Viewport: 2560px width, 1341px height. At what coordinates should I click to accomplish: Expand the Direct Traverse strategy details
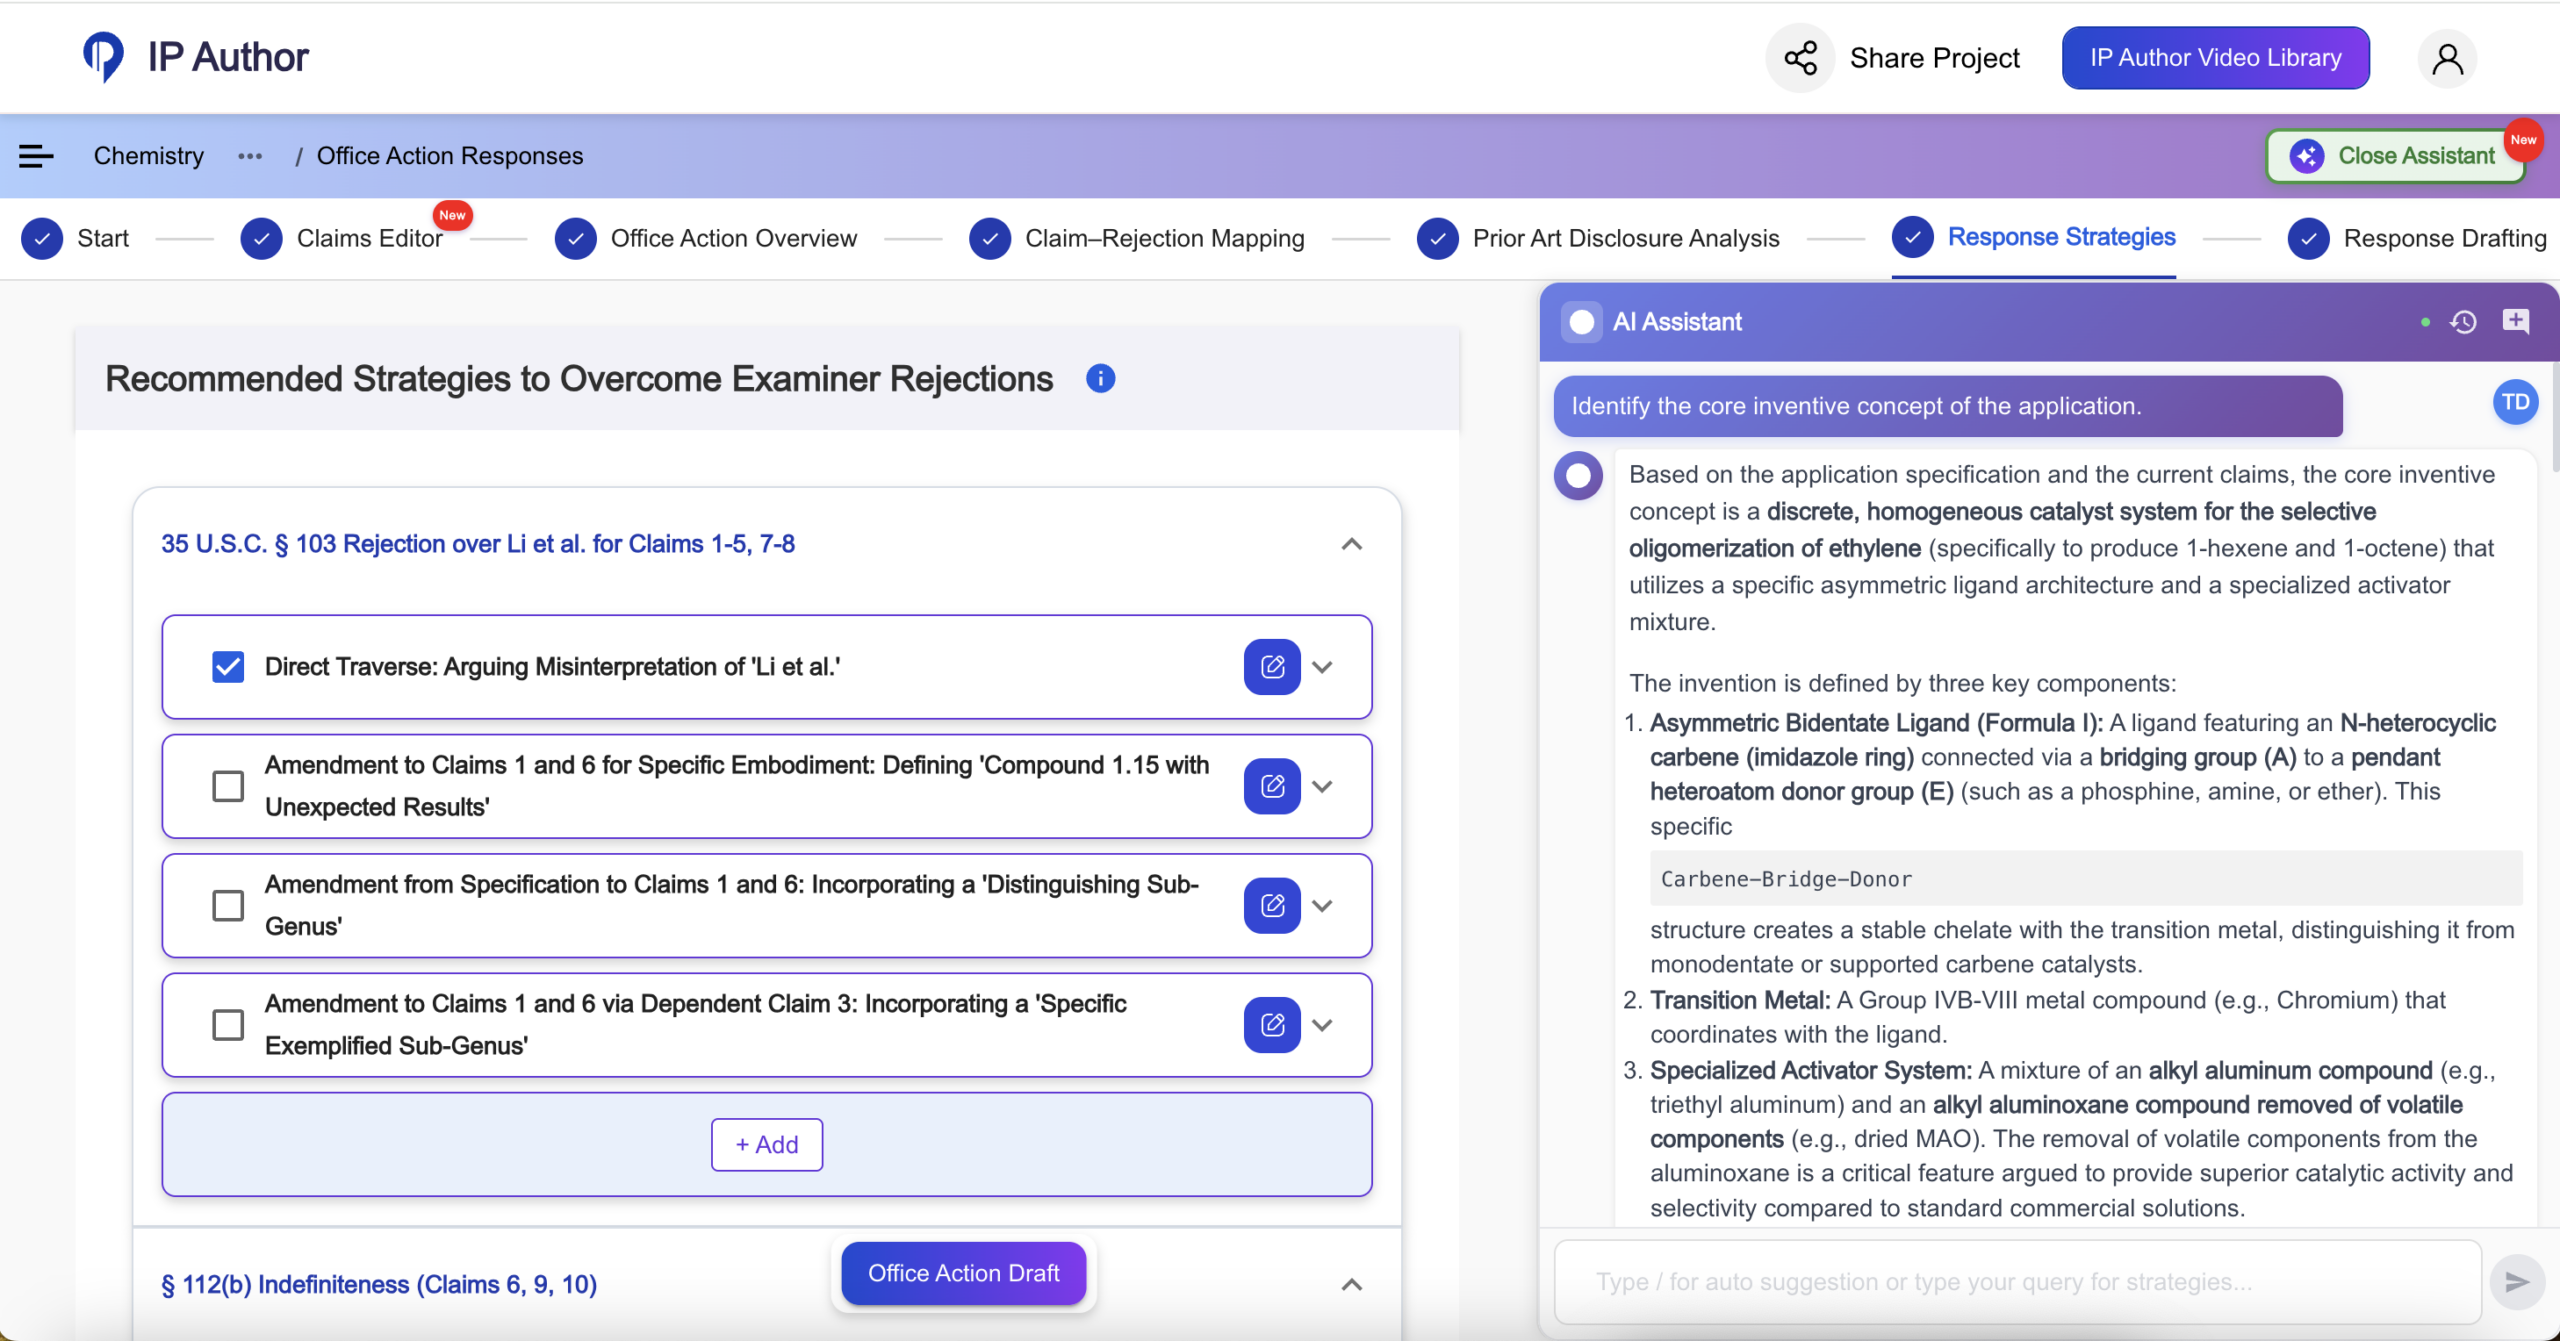(1322, 667)
